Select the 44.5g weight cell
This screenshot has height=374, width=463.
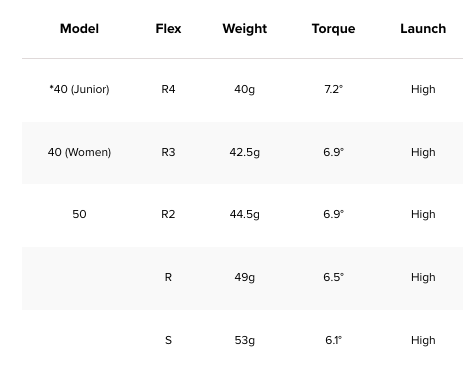click(245, 214)
